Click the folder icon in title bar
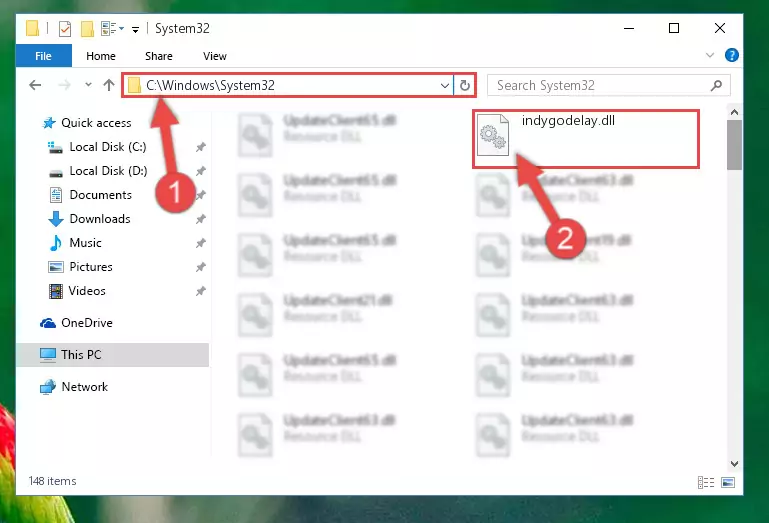The height and width of the screenshot is (523, 769). [x=32, y=28]
